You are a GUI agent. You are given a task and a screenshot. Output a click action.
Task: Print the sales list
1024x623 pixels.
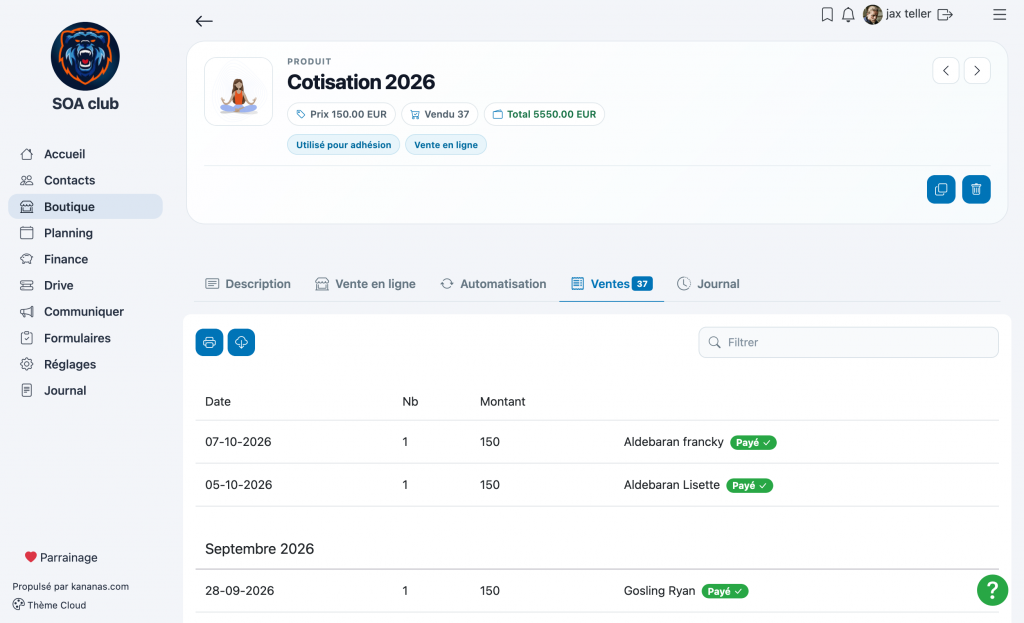[x=210, y=342]
